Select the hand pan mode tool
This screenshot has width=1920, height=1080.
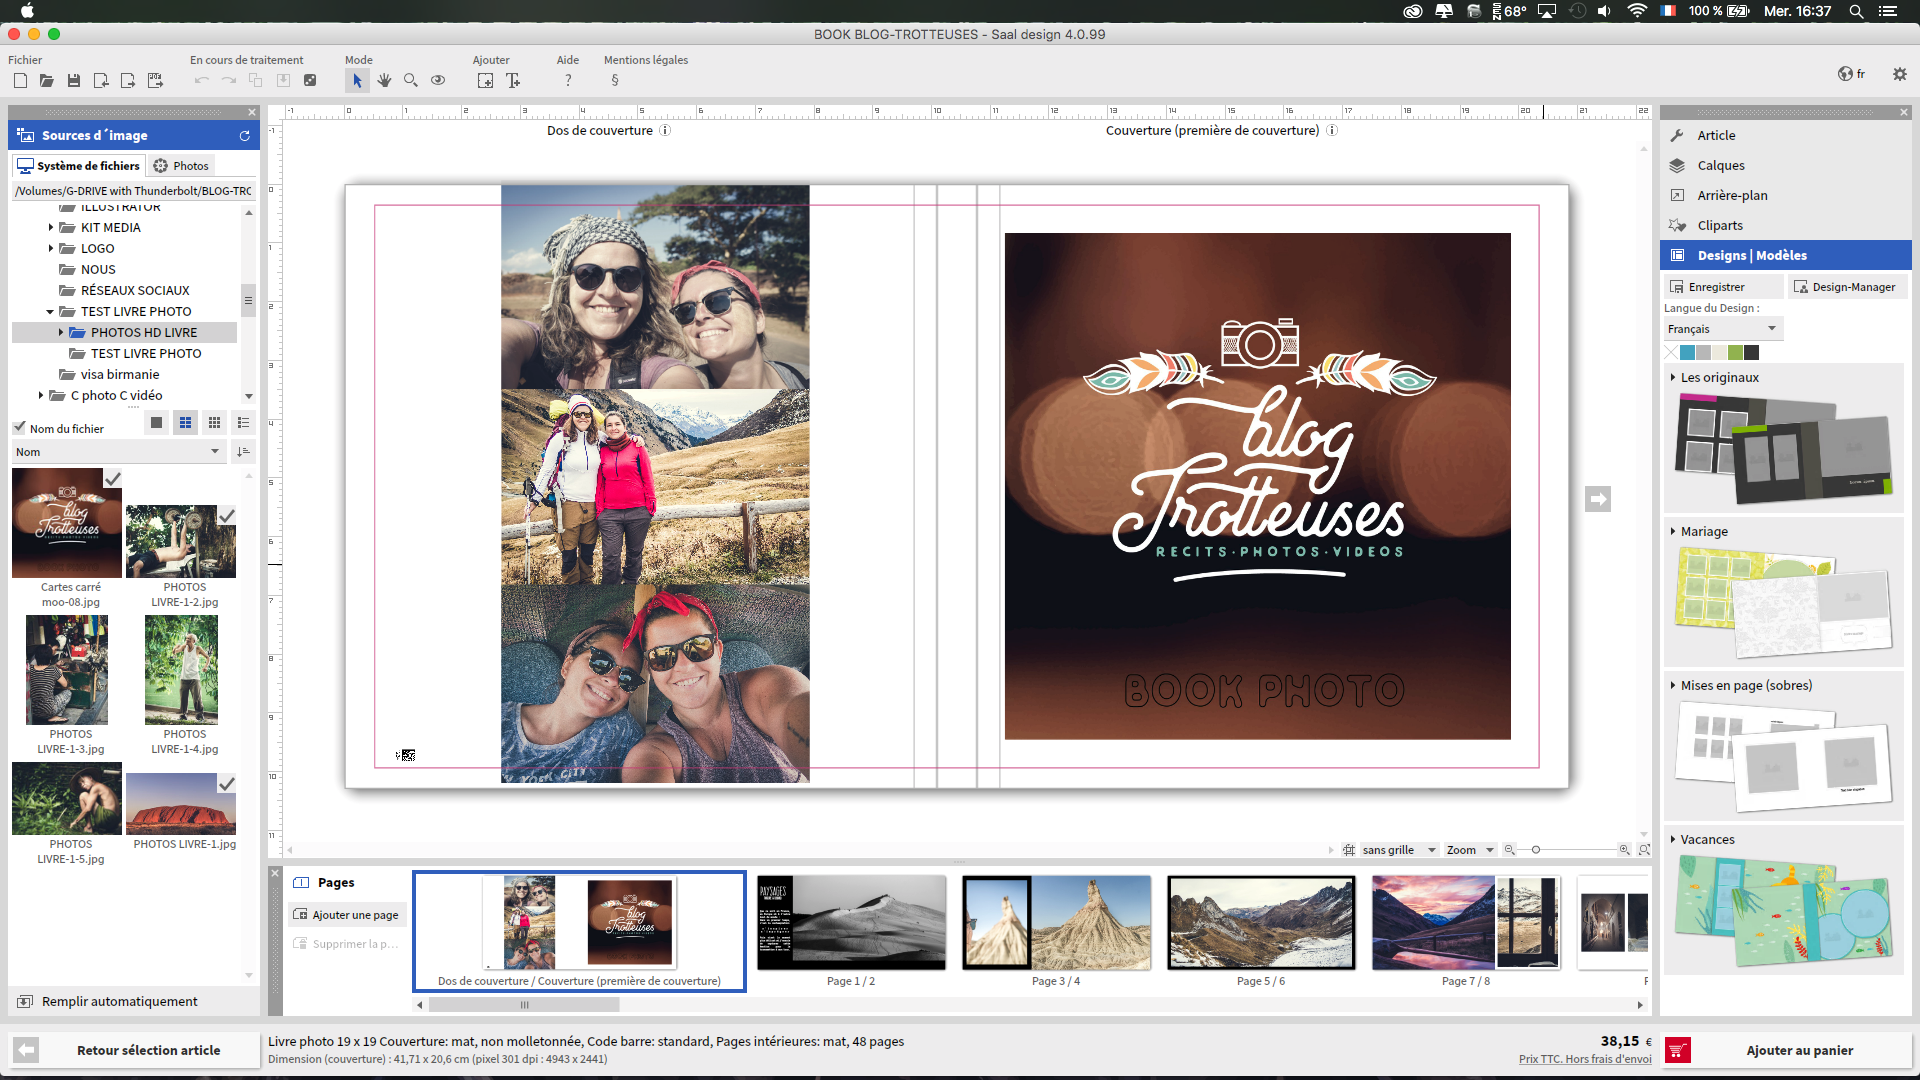tap(384, 81)
